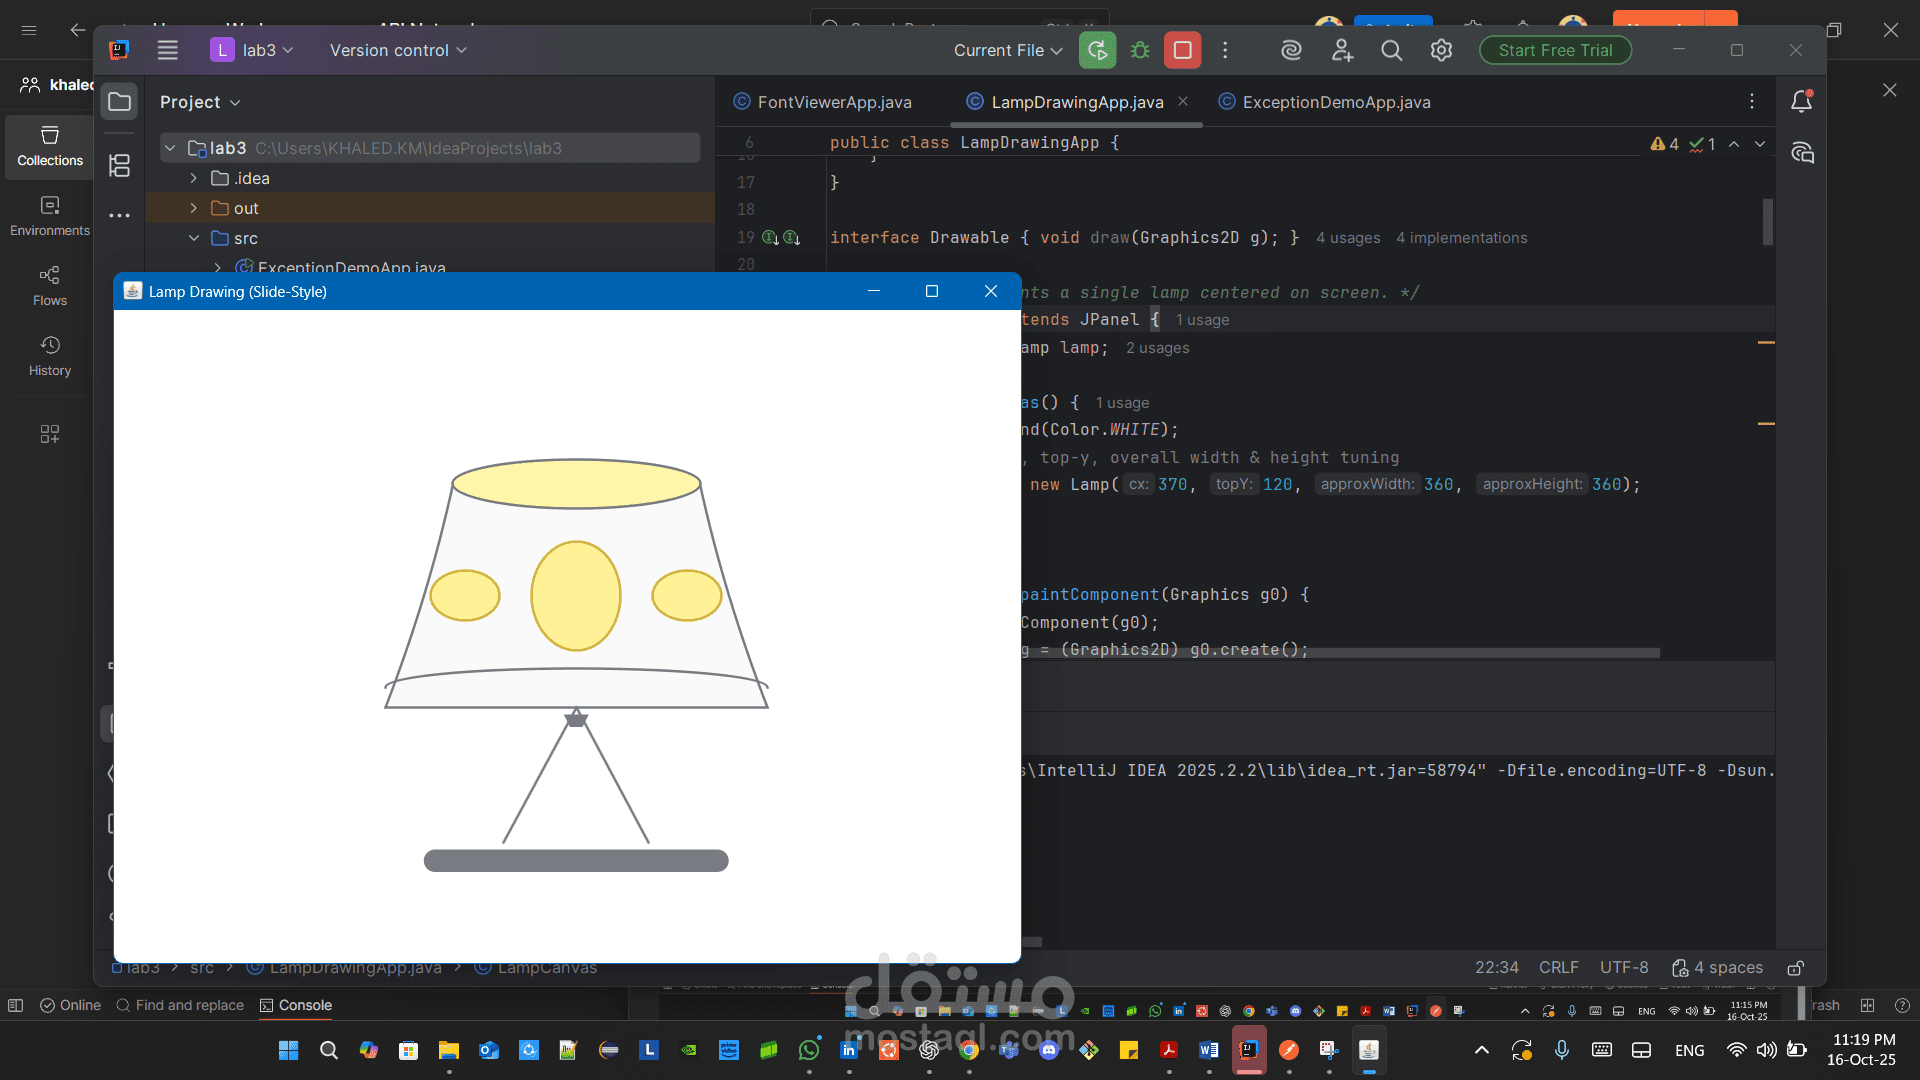This screenshot has height=1080, width=1920.
Task: Click the 22:34 caret position in the status bar
Action: (x=1496, y=968)
